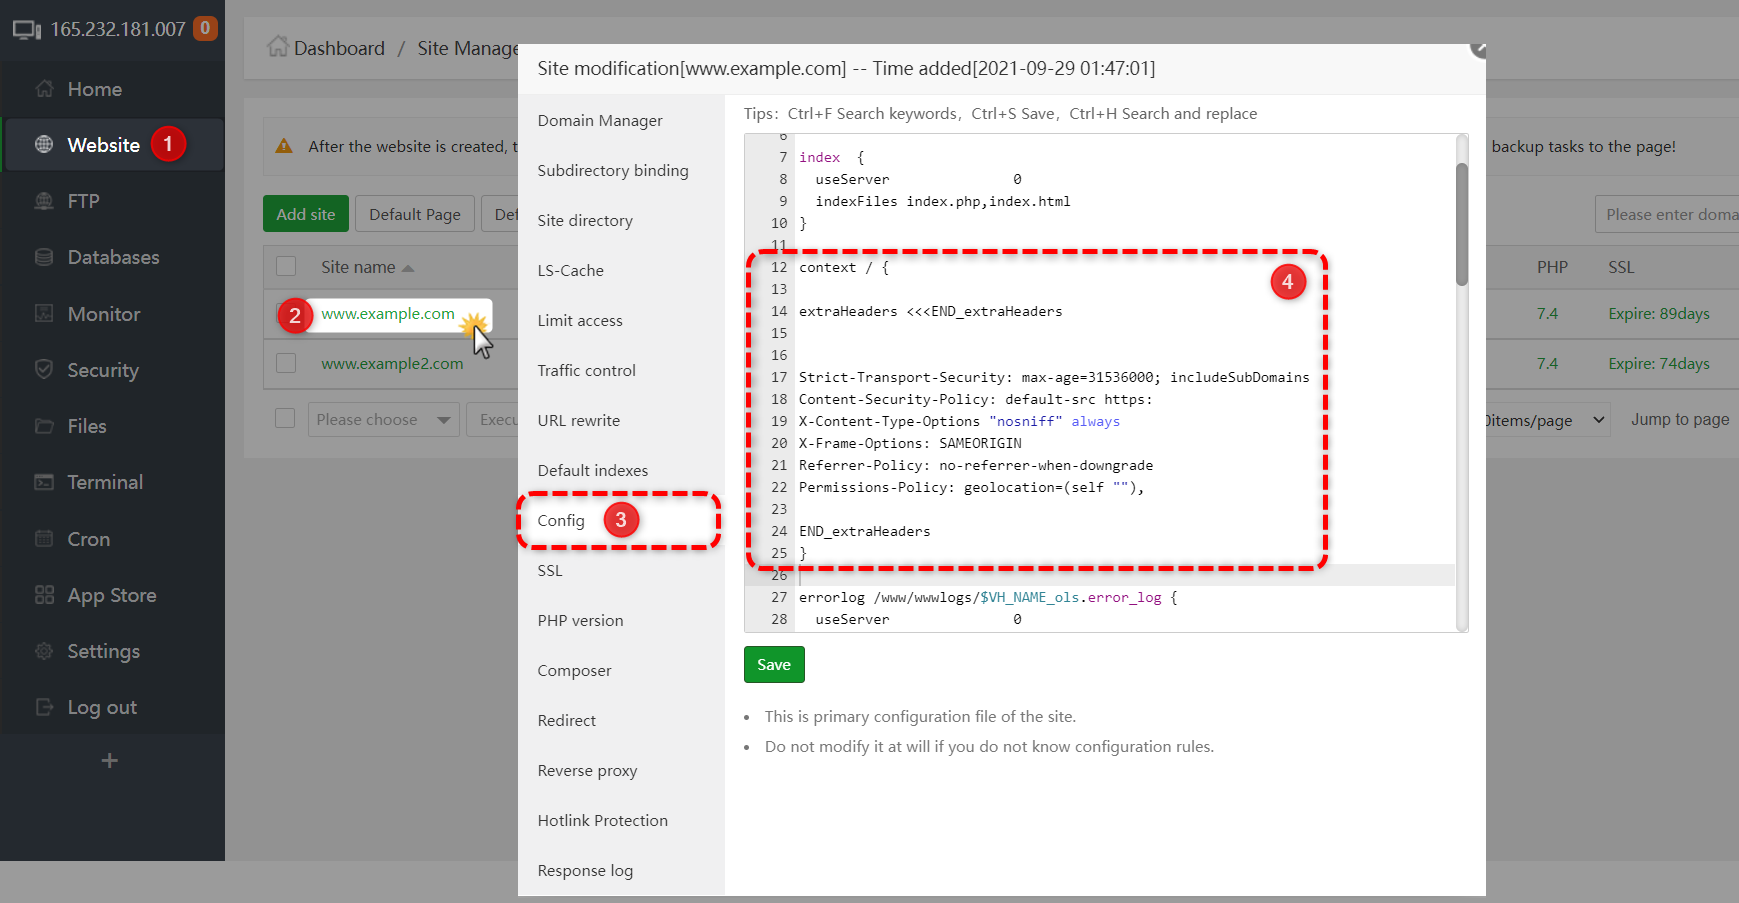1739x903 pixels.
Task: Click the orange warning triangle icon
Action: click(284, 146)
